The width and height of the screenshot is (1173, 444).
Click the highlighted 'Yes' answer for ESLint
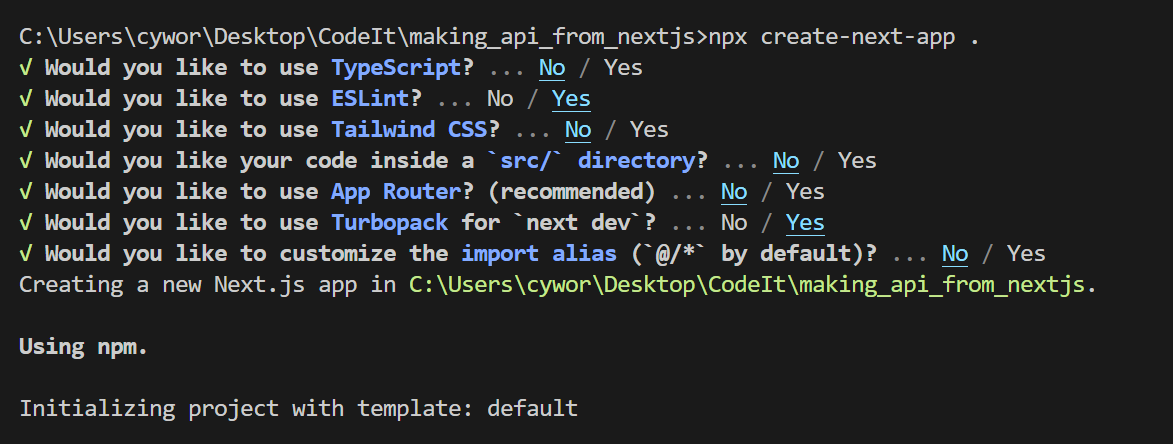pos(572,99)
